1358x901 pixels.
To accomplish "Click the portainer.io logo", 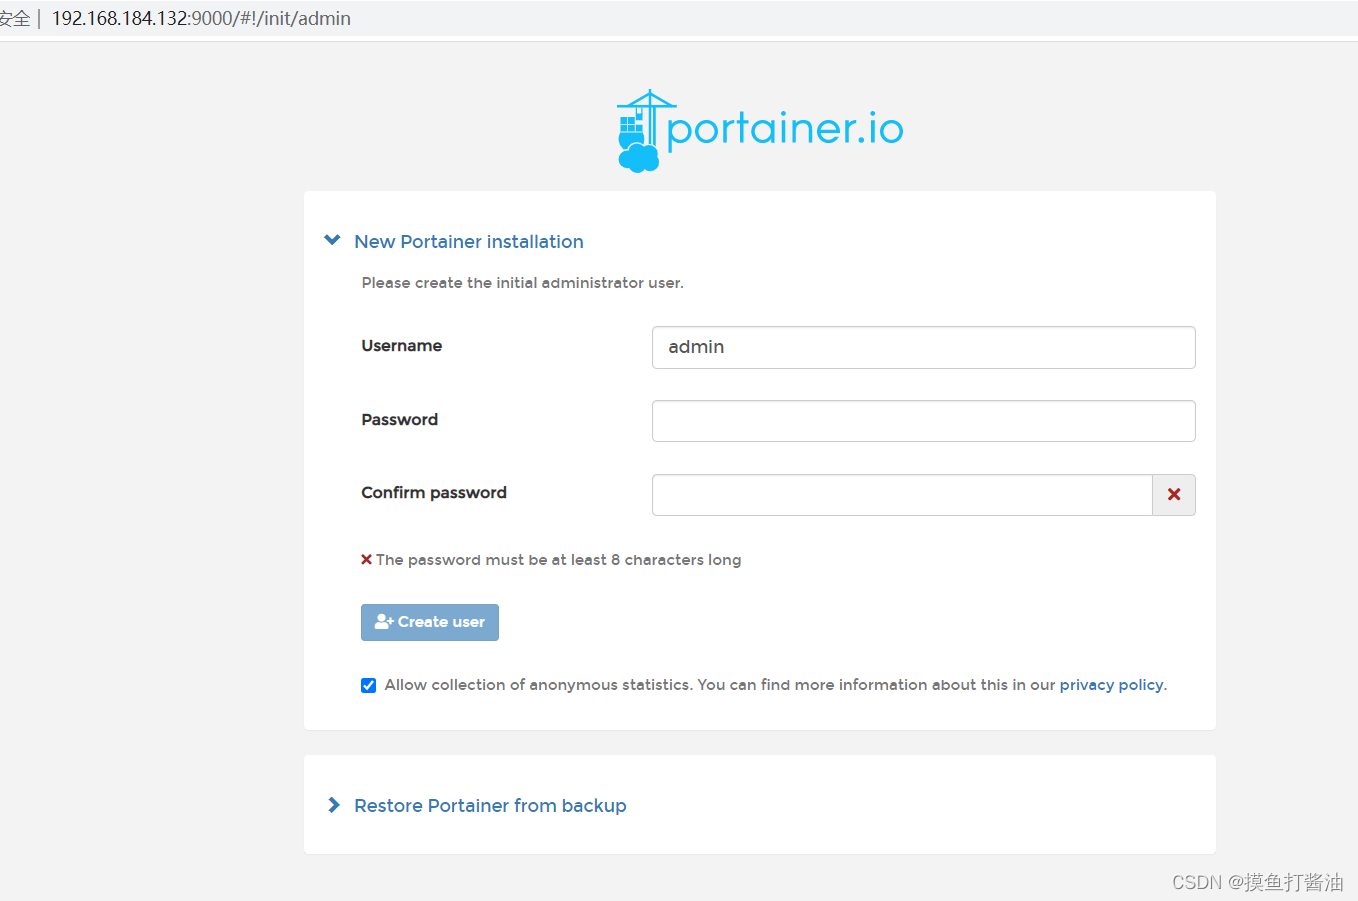I will tap(760, 131).
